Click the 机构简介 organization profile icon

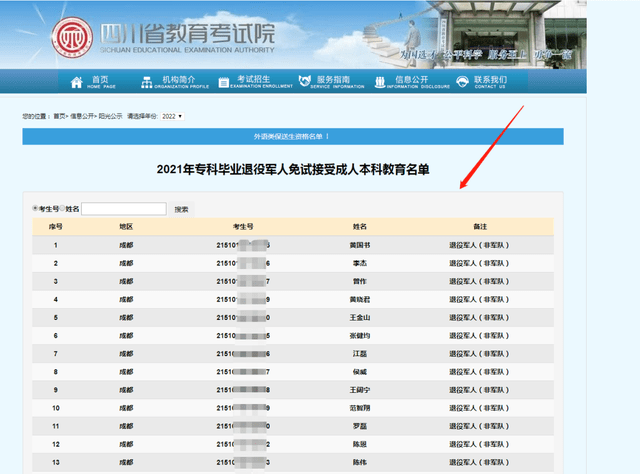coord(145,82)
